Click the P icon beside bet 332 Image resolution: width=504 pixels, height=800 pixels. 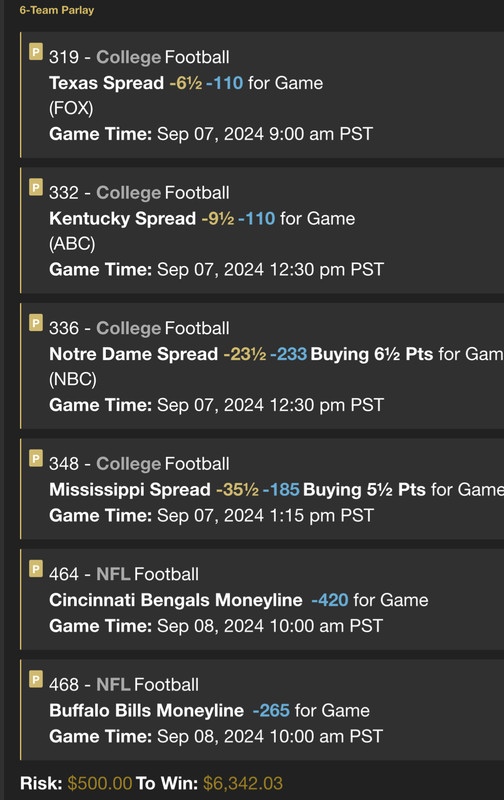[x=36, y=188]
